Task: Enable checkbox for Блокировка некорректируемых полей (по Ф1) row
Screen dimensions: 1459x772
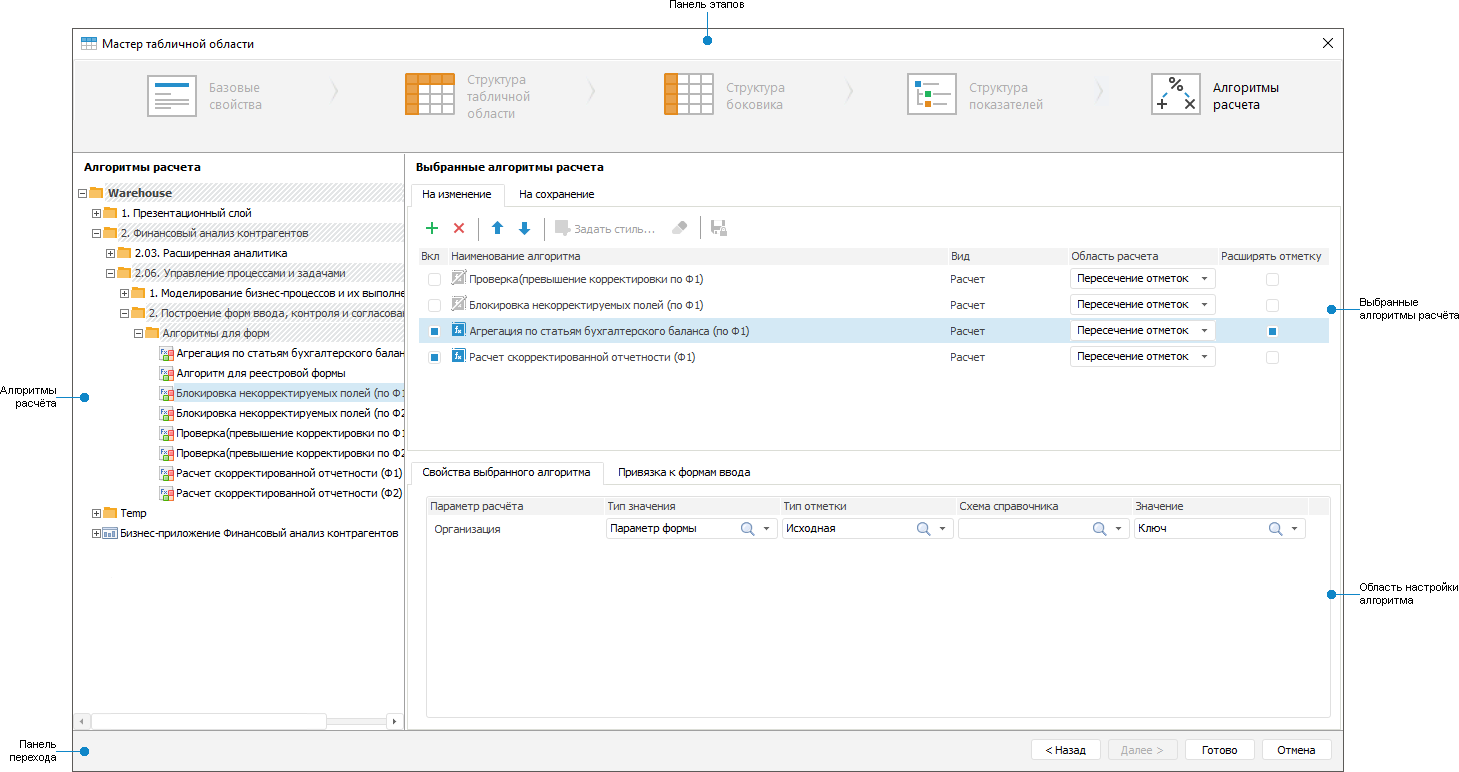Action: pyautogui.click(x=434, y=305)
